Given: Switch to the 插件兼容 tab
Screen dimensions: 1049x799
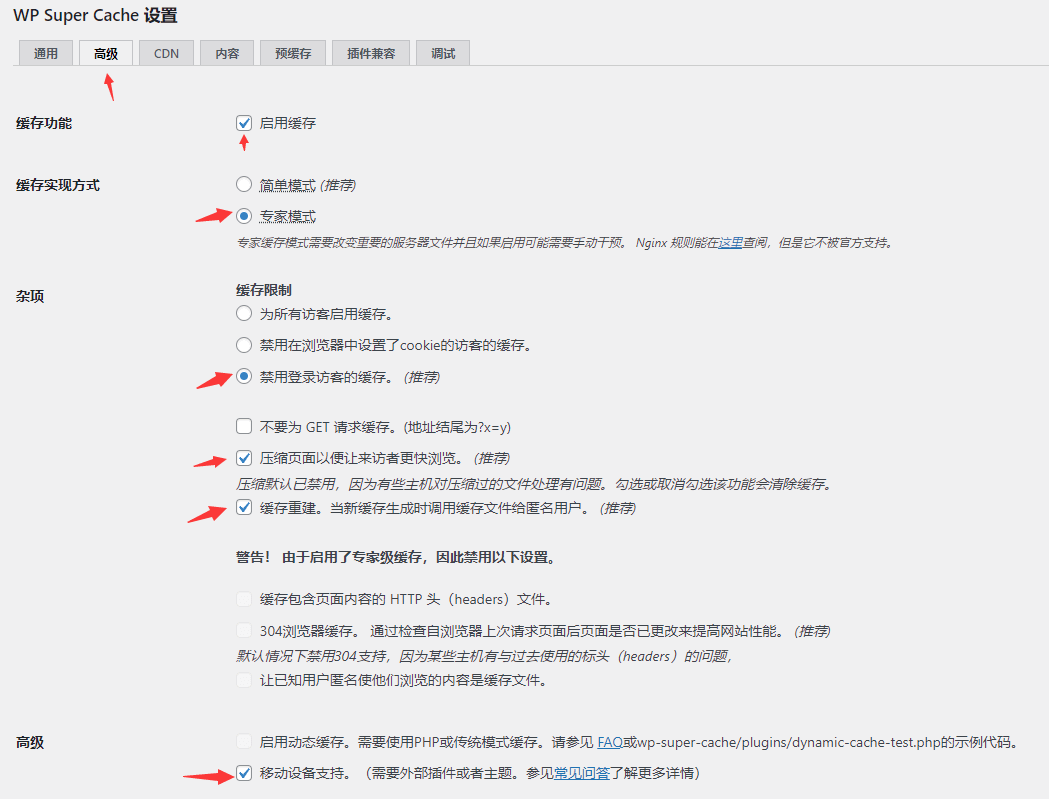Looking at the screenshot, I should tap(371, 54).
